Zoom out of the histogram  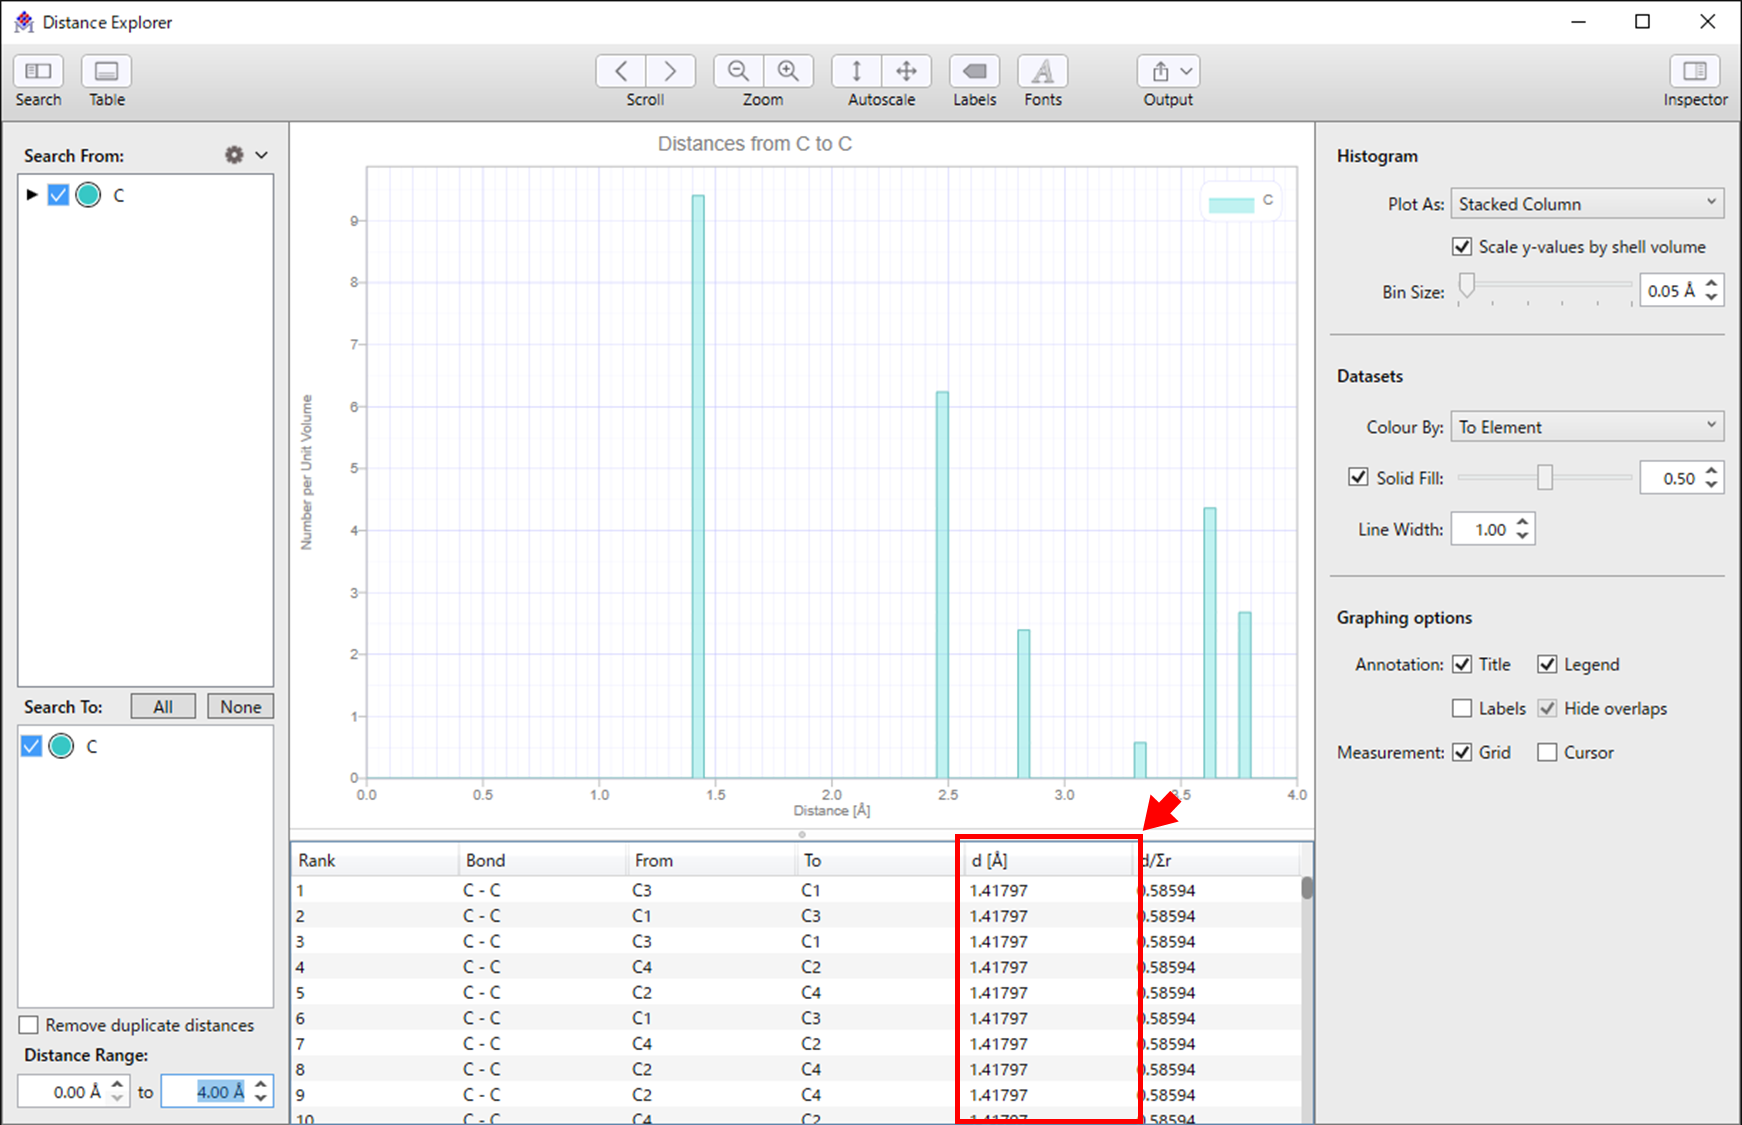click(738, 72)
